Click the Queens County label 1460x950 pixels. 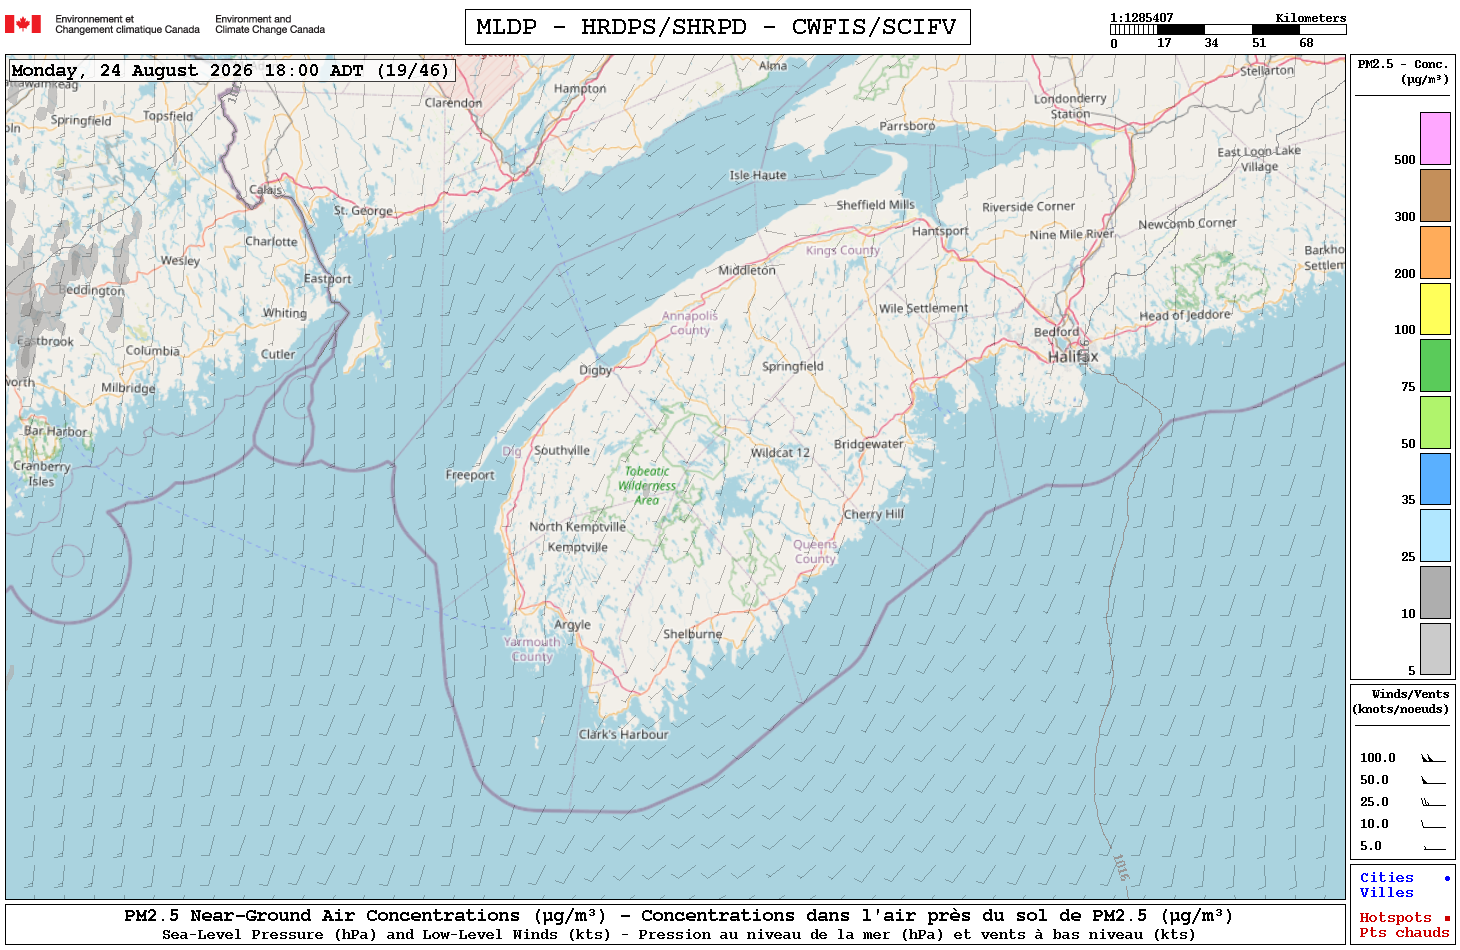click(x=815, y=552)
